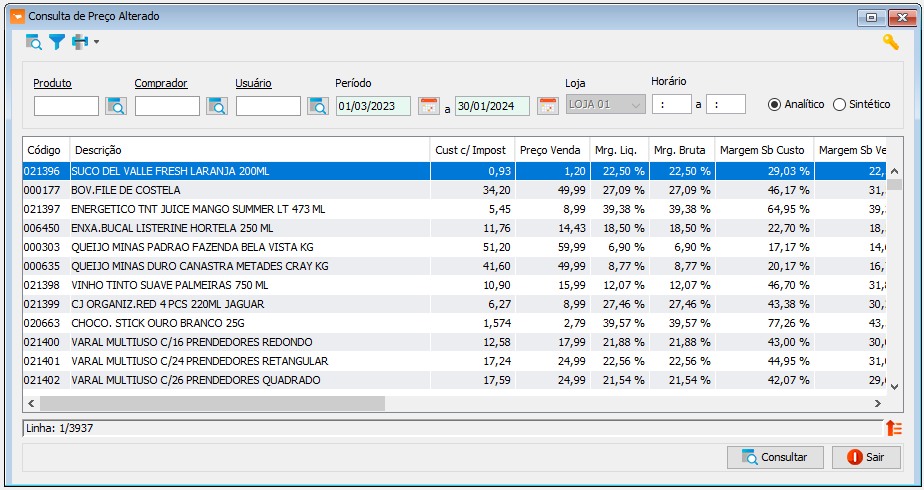
Task: Open the Usuário lookup search icon
Action: click(x=318, y=106)
